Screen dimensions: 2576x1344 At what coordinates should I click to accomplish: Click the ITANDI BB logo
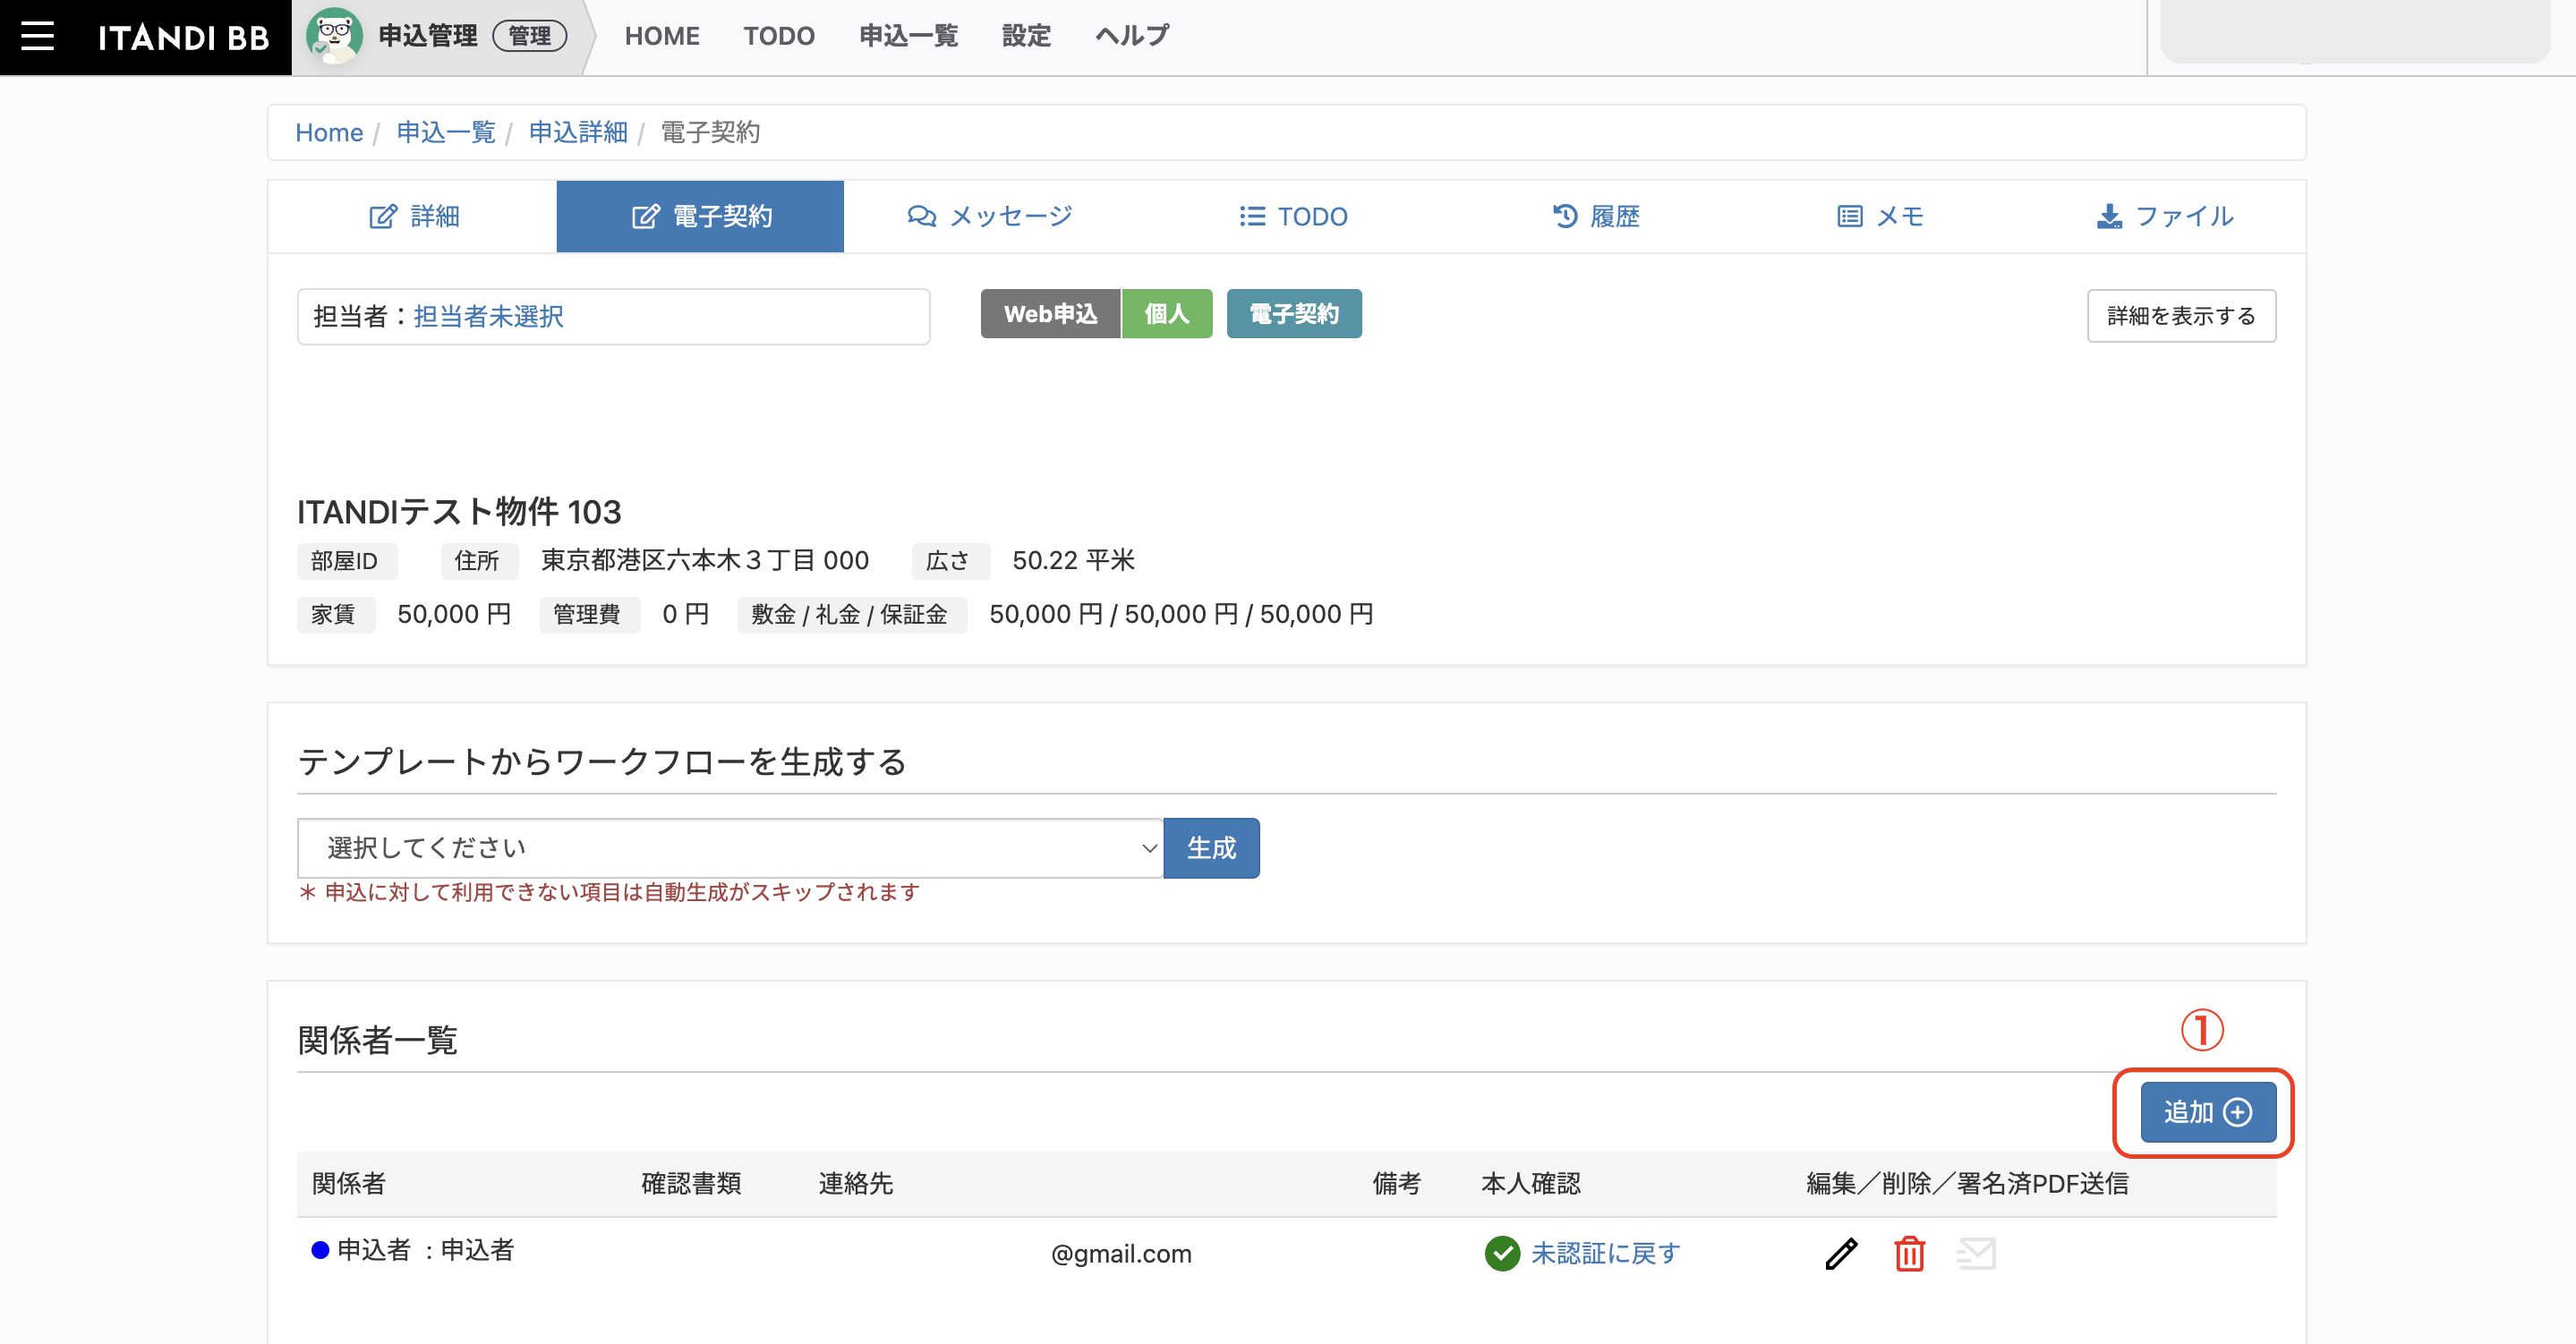[184, 37]
